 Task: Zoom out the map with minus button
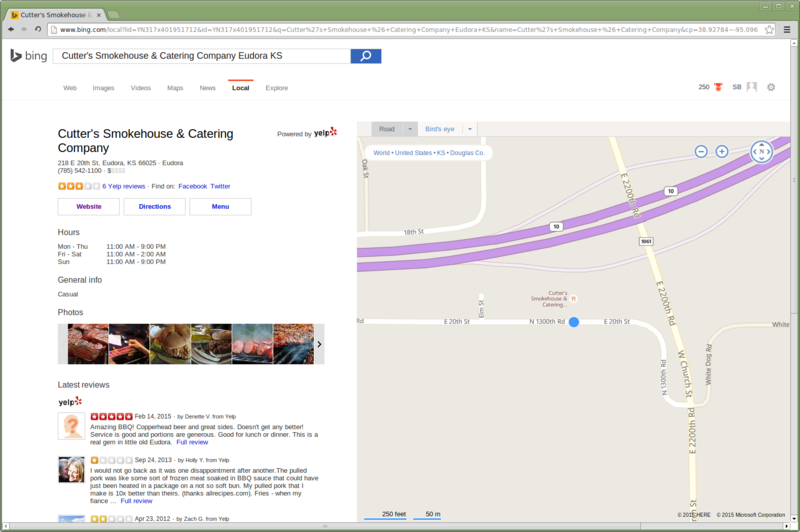pyautogui.click(x=701, y=151)
